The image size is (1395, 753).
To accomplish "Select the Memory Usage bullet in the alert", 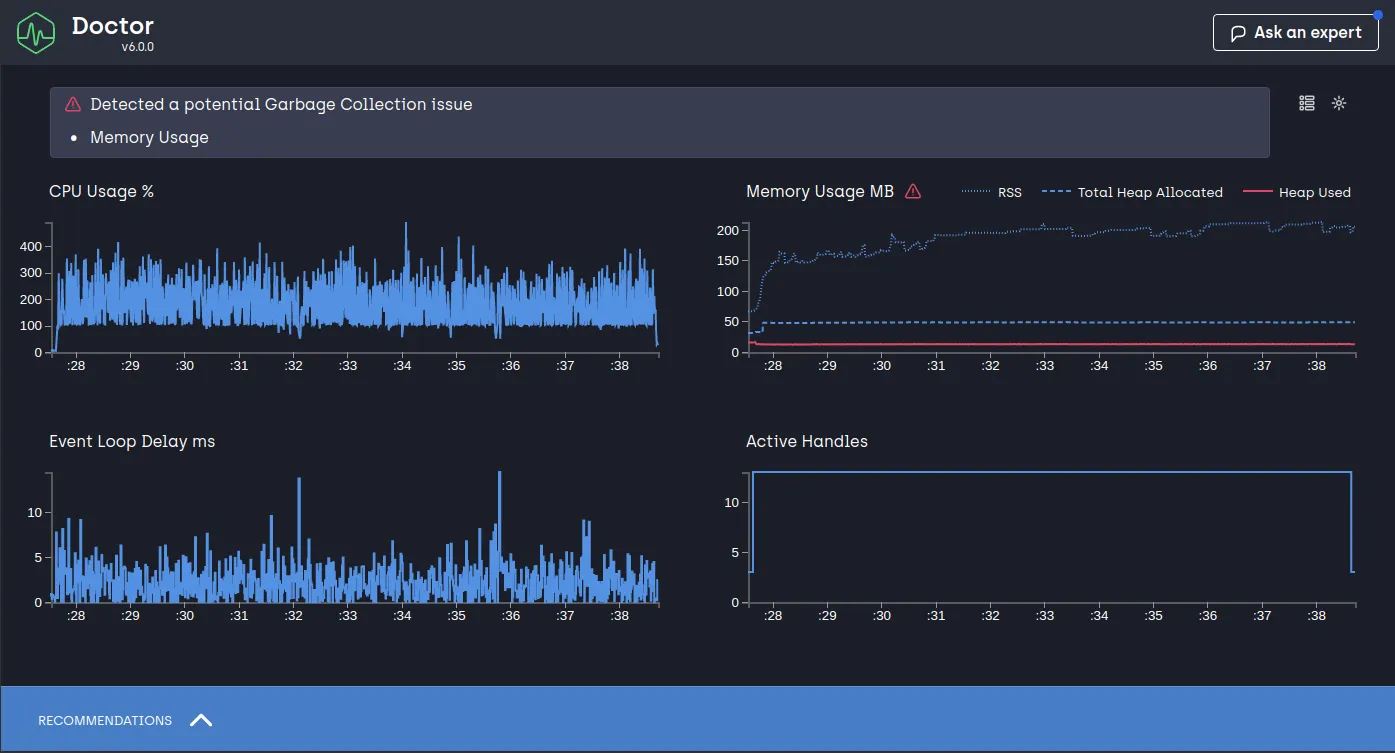I will click(149, 138).
